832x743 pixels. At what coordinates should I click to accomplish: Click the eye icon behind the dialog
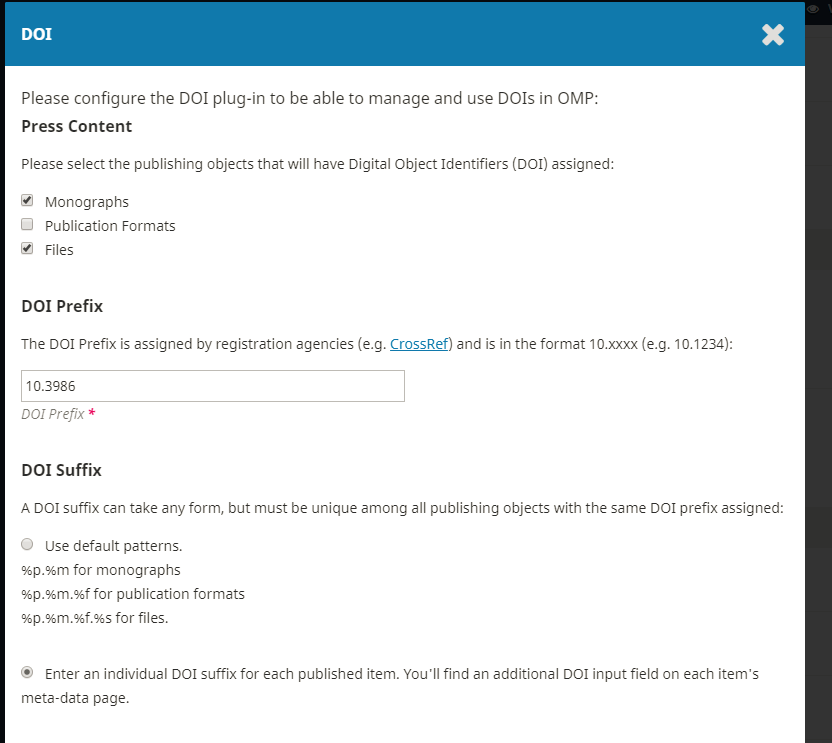tap(813, 9)
